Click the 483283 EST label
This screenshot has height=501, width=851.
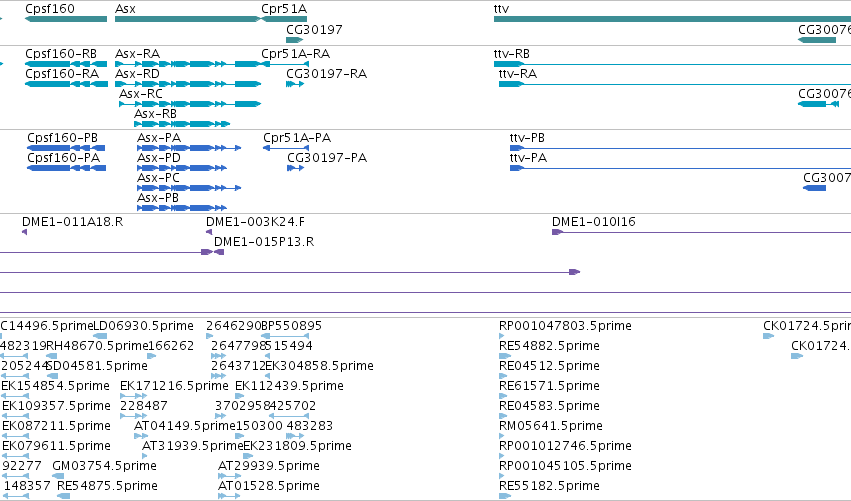[309, 427]
